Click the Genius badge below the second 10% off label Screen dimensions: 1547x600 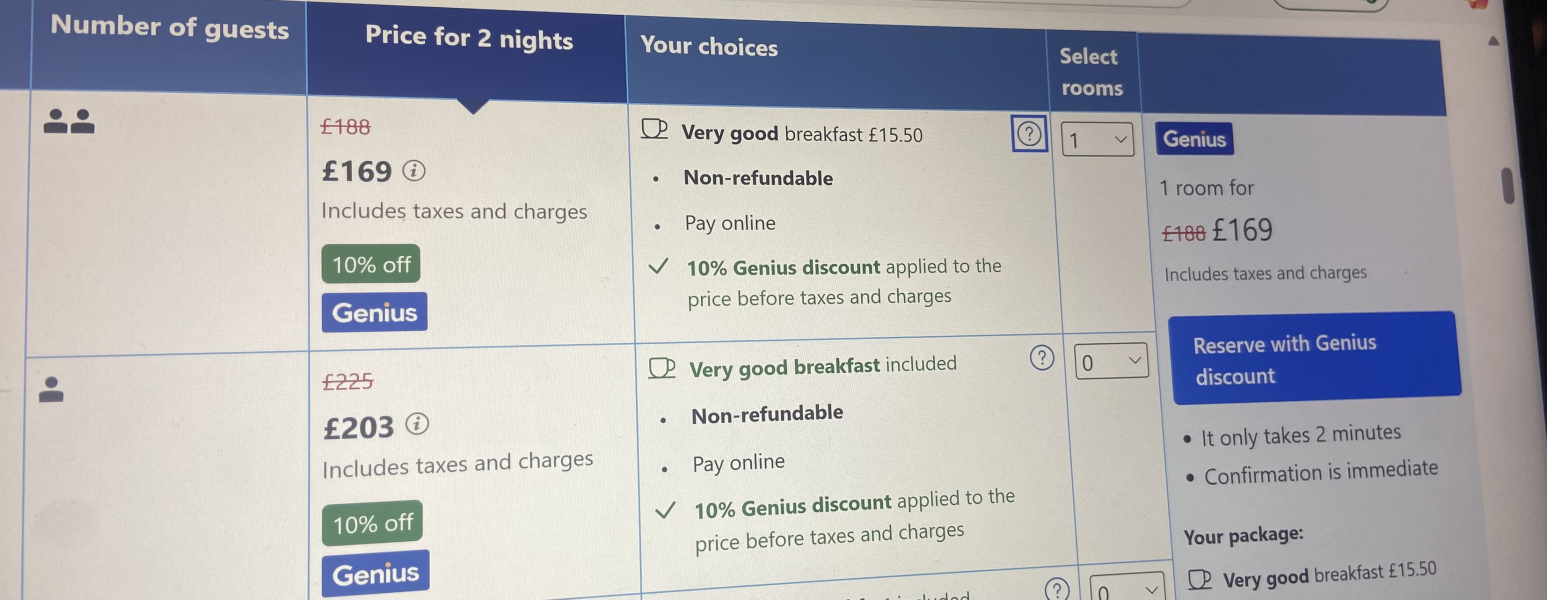[x=376, y=571]
